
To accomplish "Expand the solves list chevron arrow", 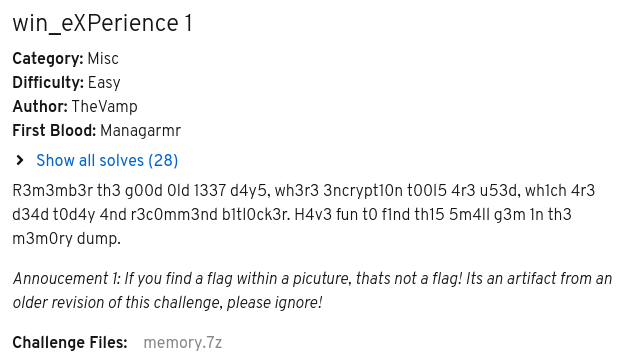I will tap(20, 160).
